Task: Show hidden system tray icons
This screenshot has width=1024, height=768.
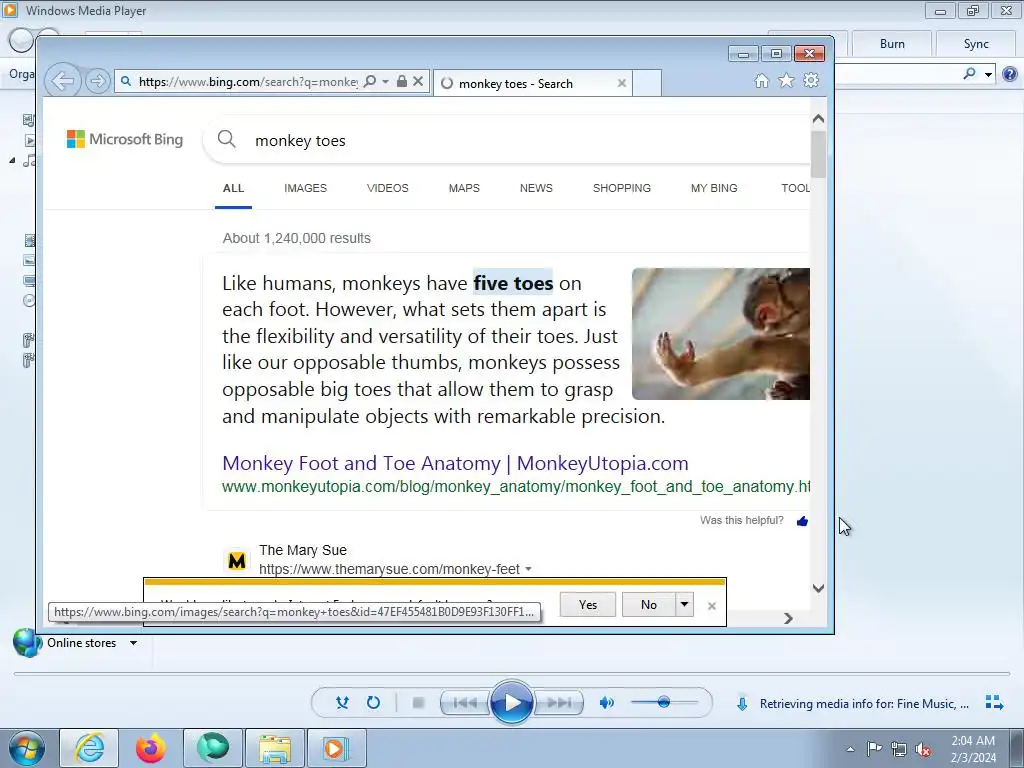Action: coord(850,749)
